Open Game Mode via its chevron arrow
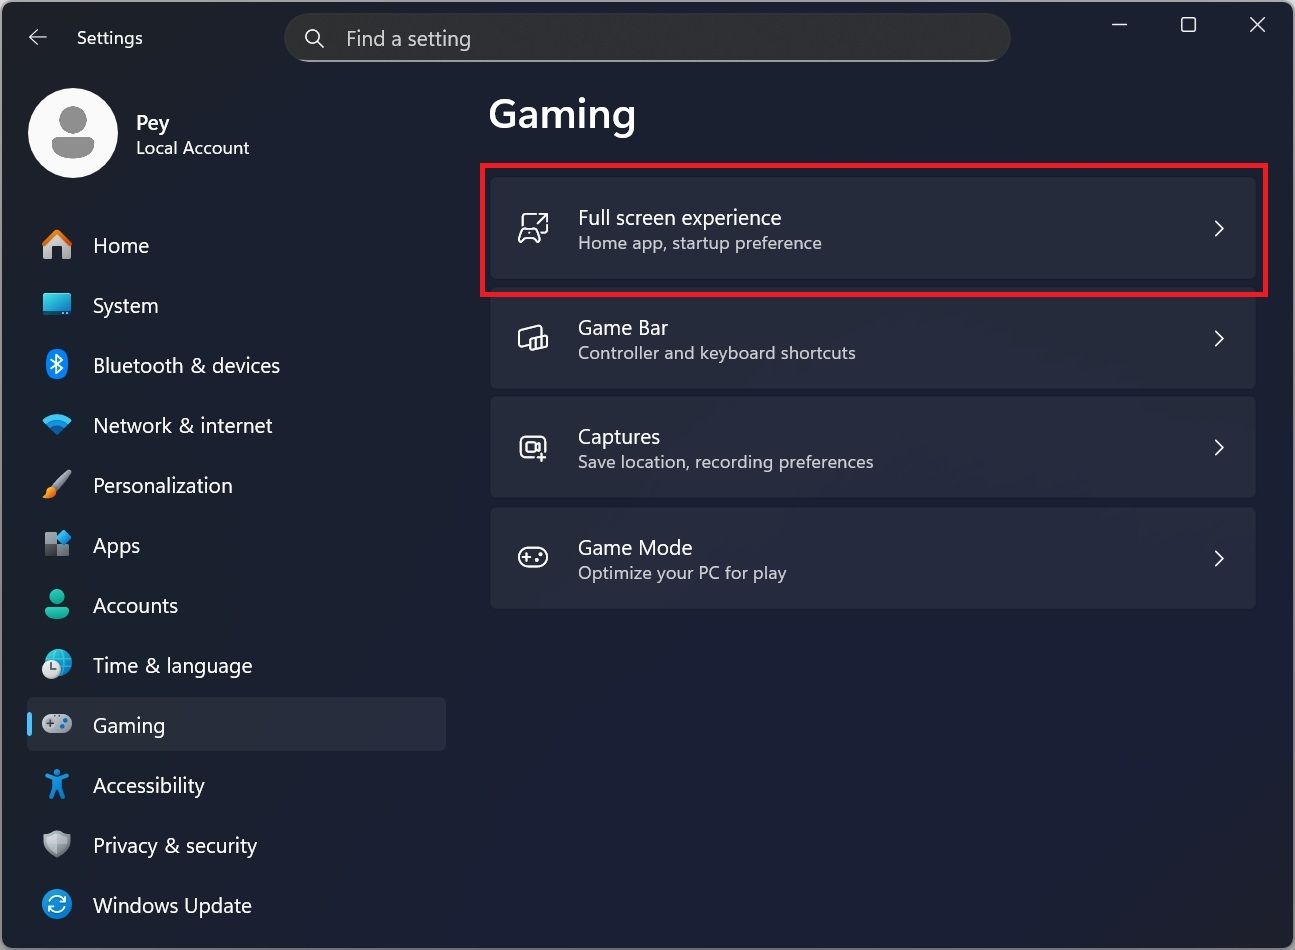 [x=1219, y=558]
